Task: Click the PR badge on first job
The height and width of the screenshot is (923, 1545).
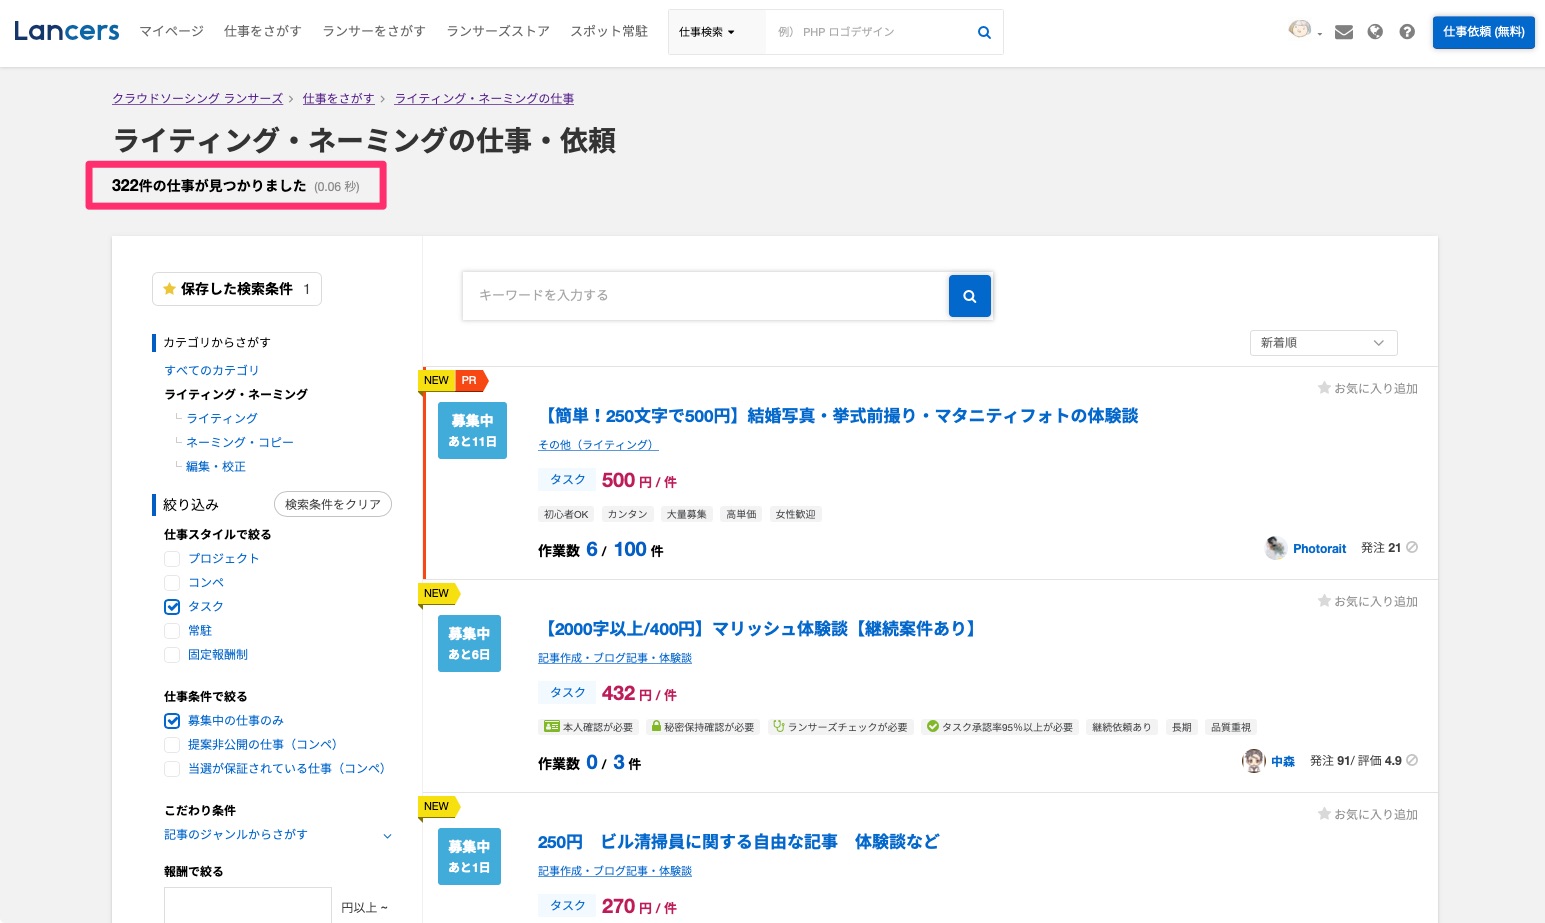Action: 471,380
